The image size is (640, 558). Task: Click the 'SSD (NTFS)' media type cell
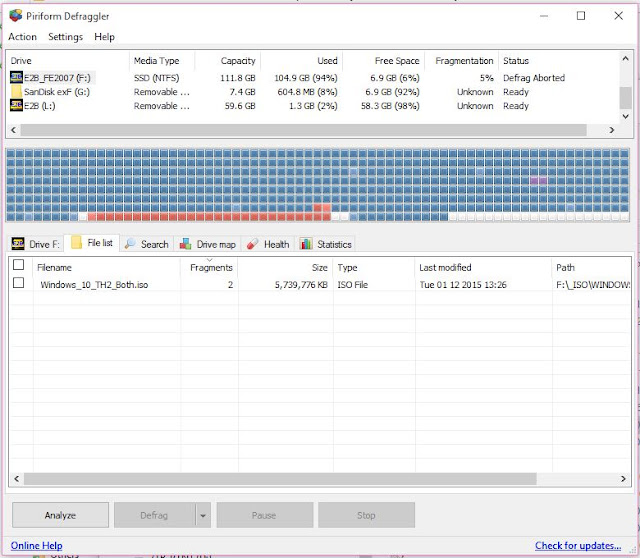pyautogui.click(x=157, y=78)
